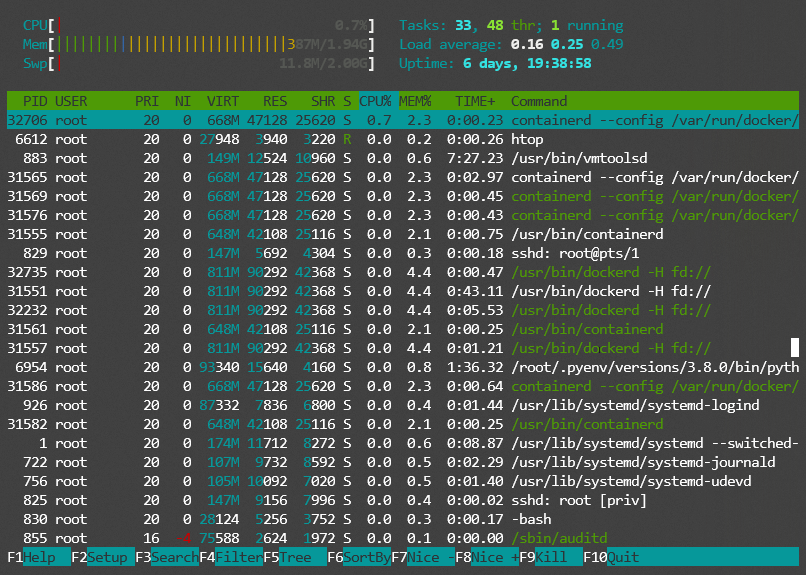Image resolution: width=806 pixels, height=575 pixels.
Task: Select the systemd --switched- row PID 1
Action: point(403,443)
